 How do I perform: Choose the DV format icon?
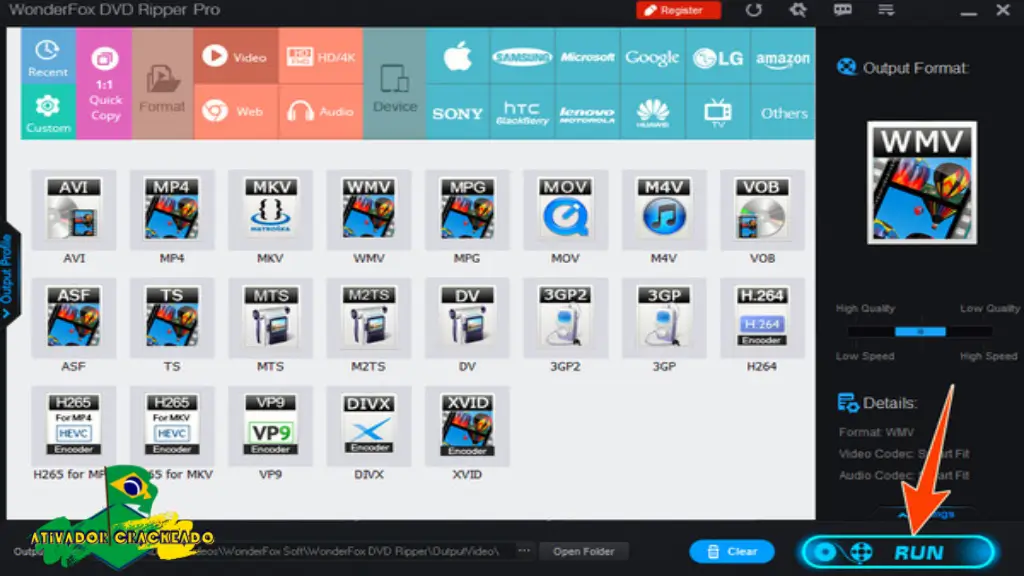pos(467,318)
